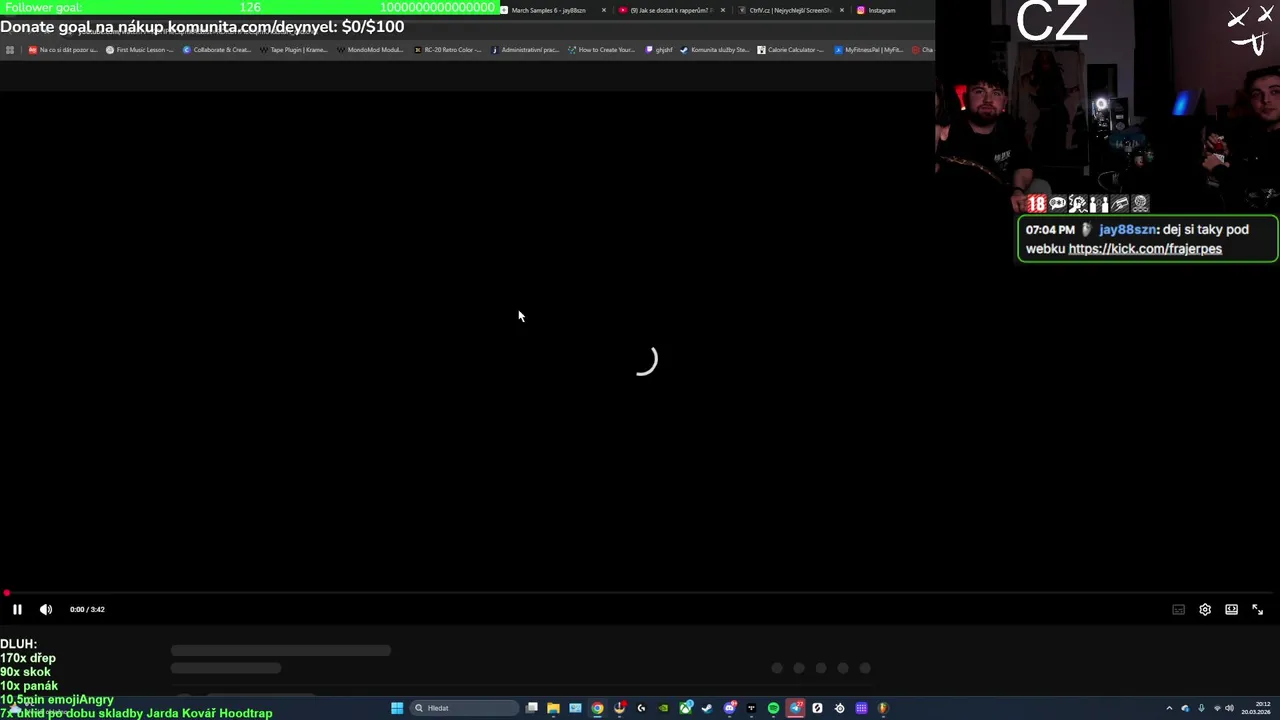Viewport: 1280px width, 720px height.
Task: Open File Explorer from taskbar
Action: click(x=553, y=708)
